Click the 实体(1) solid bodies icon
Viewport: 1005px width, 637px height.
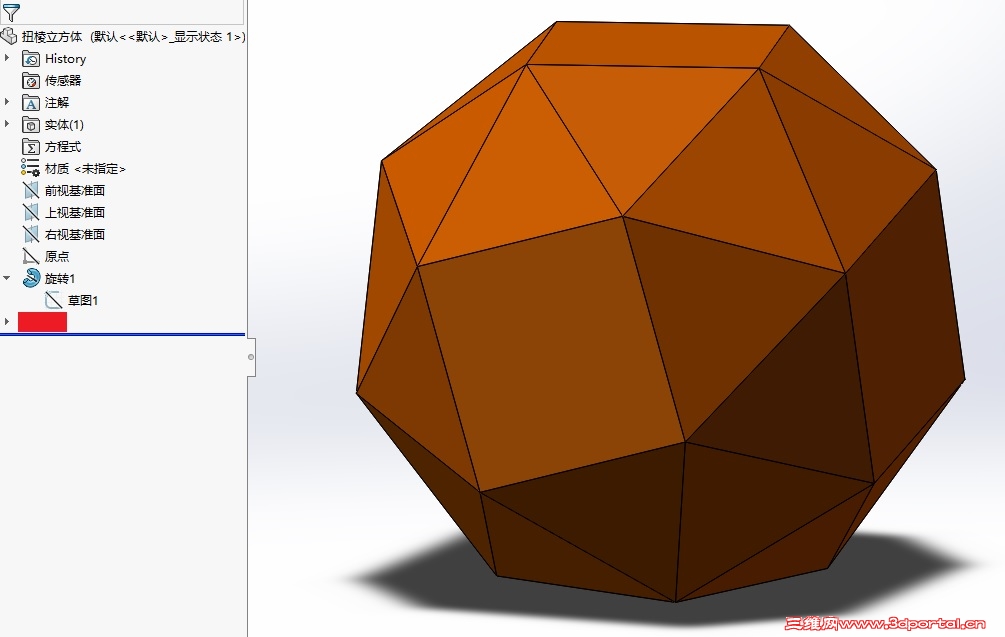tap(31, 124)
